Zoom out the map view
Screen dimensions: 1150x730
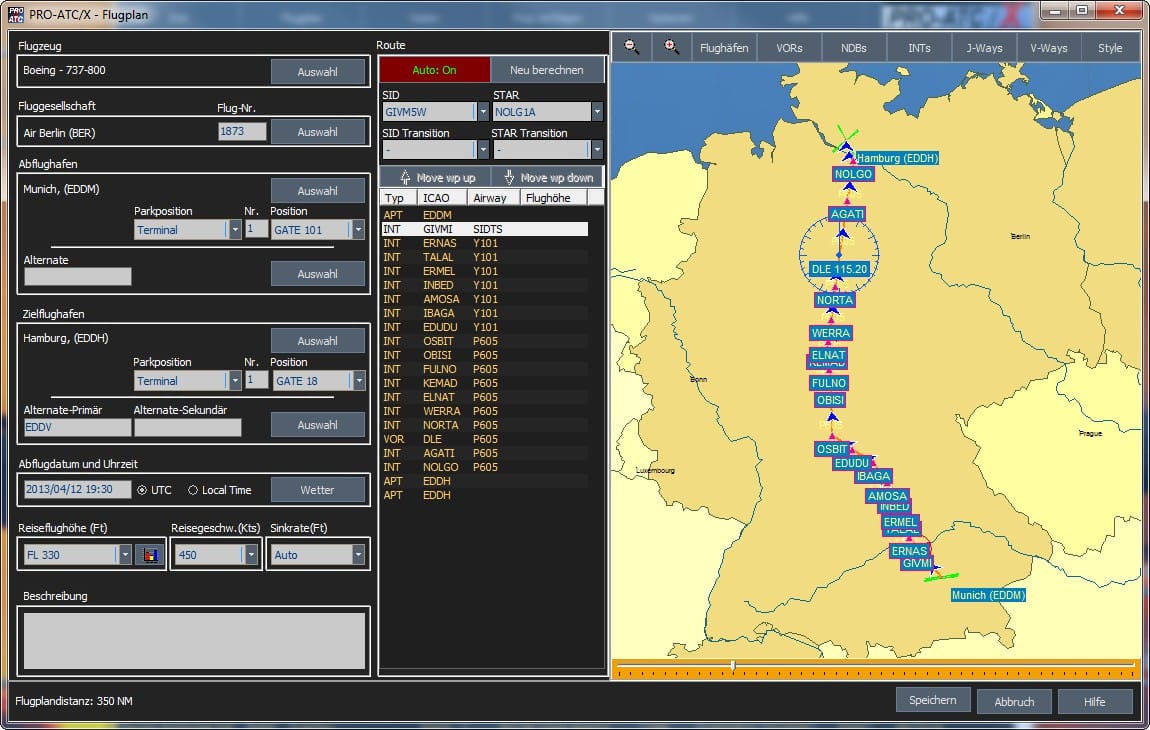[631, 47]
